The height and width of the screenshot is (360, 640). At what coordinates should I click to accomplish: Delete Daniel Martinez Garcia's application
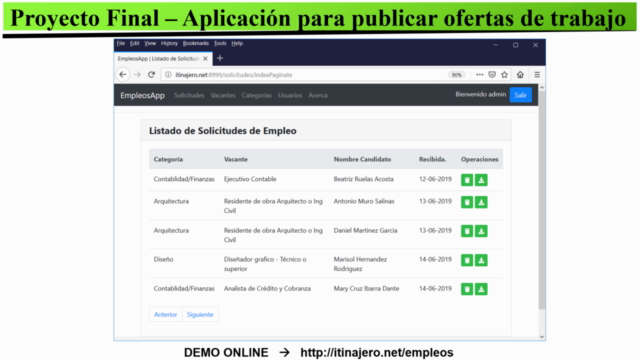coord(467,231)
